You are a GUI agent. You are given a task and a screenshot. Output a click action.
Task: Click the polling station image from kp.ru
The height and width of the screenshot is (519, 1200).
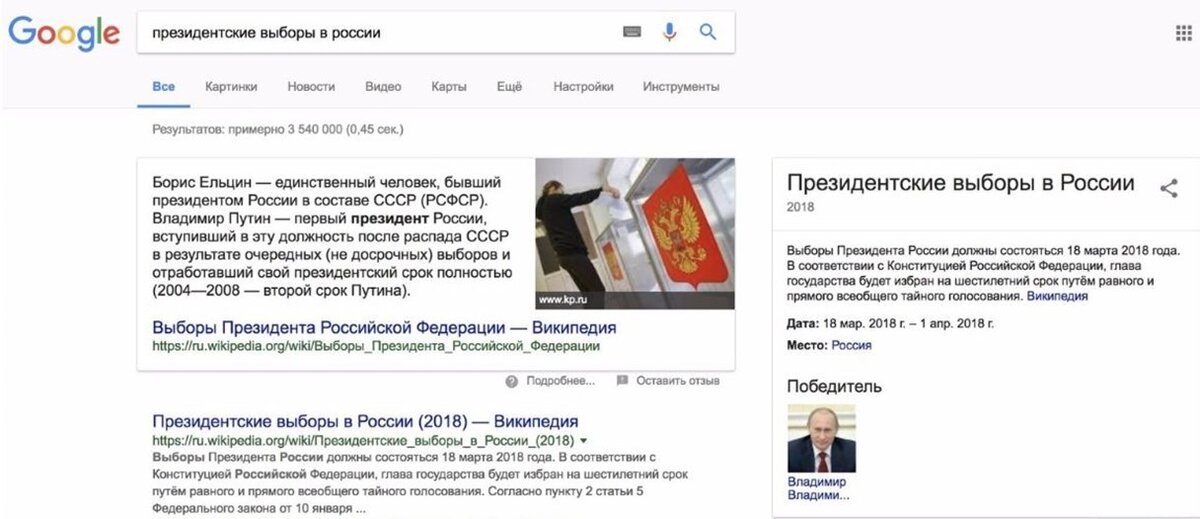click(x=635, y=234)
